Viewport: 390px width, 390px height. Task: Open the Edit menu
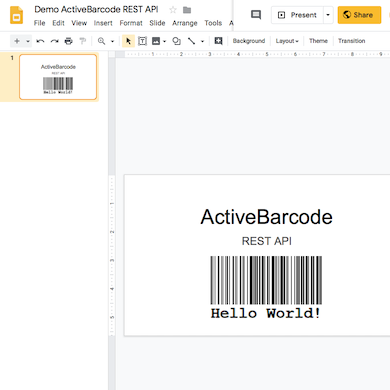(58, 23)
